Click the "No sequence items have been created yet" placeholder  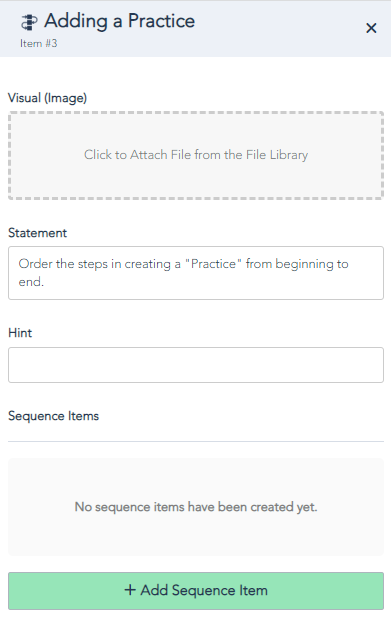click(x=196, y=507)
